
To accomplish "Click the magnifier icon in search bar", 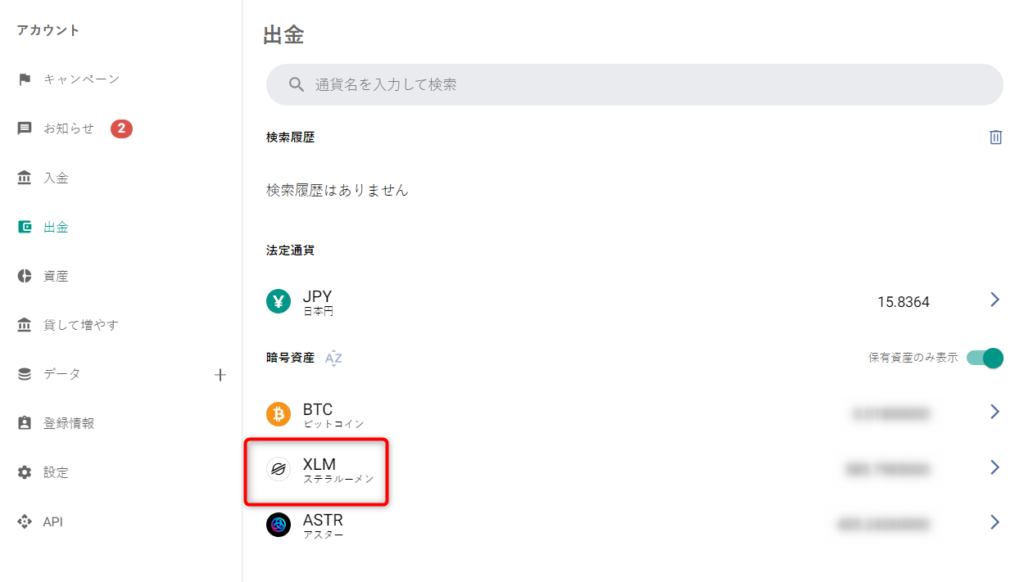I will (x=296, y=85).
